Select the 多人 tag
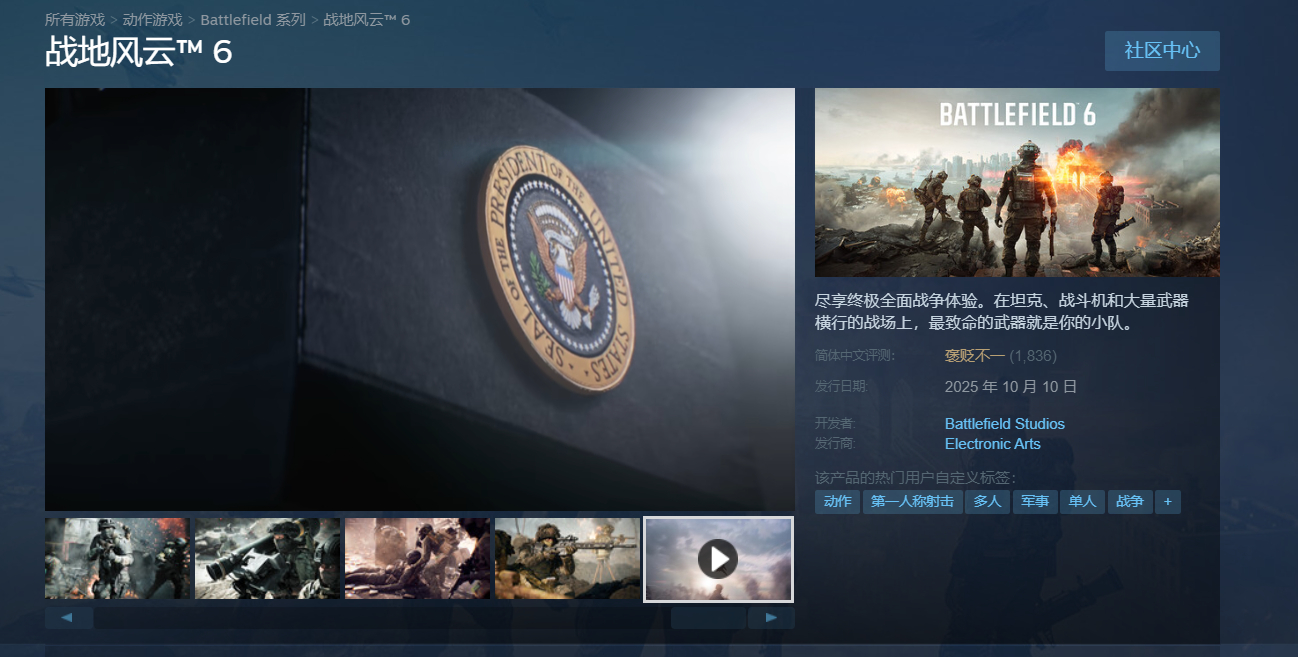Viewport: 1298px width, 657px height. pos(987,502)
